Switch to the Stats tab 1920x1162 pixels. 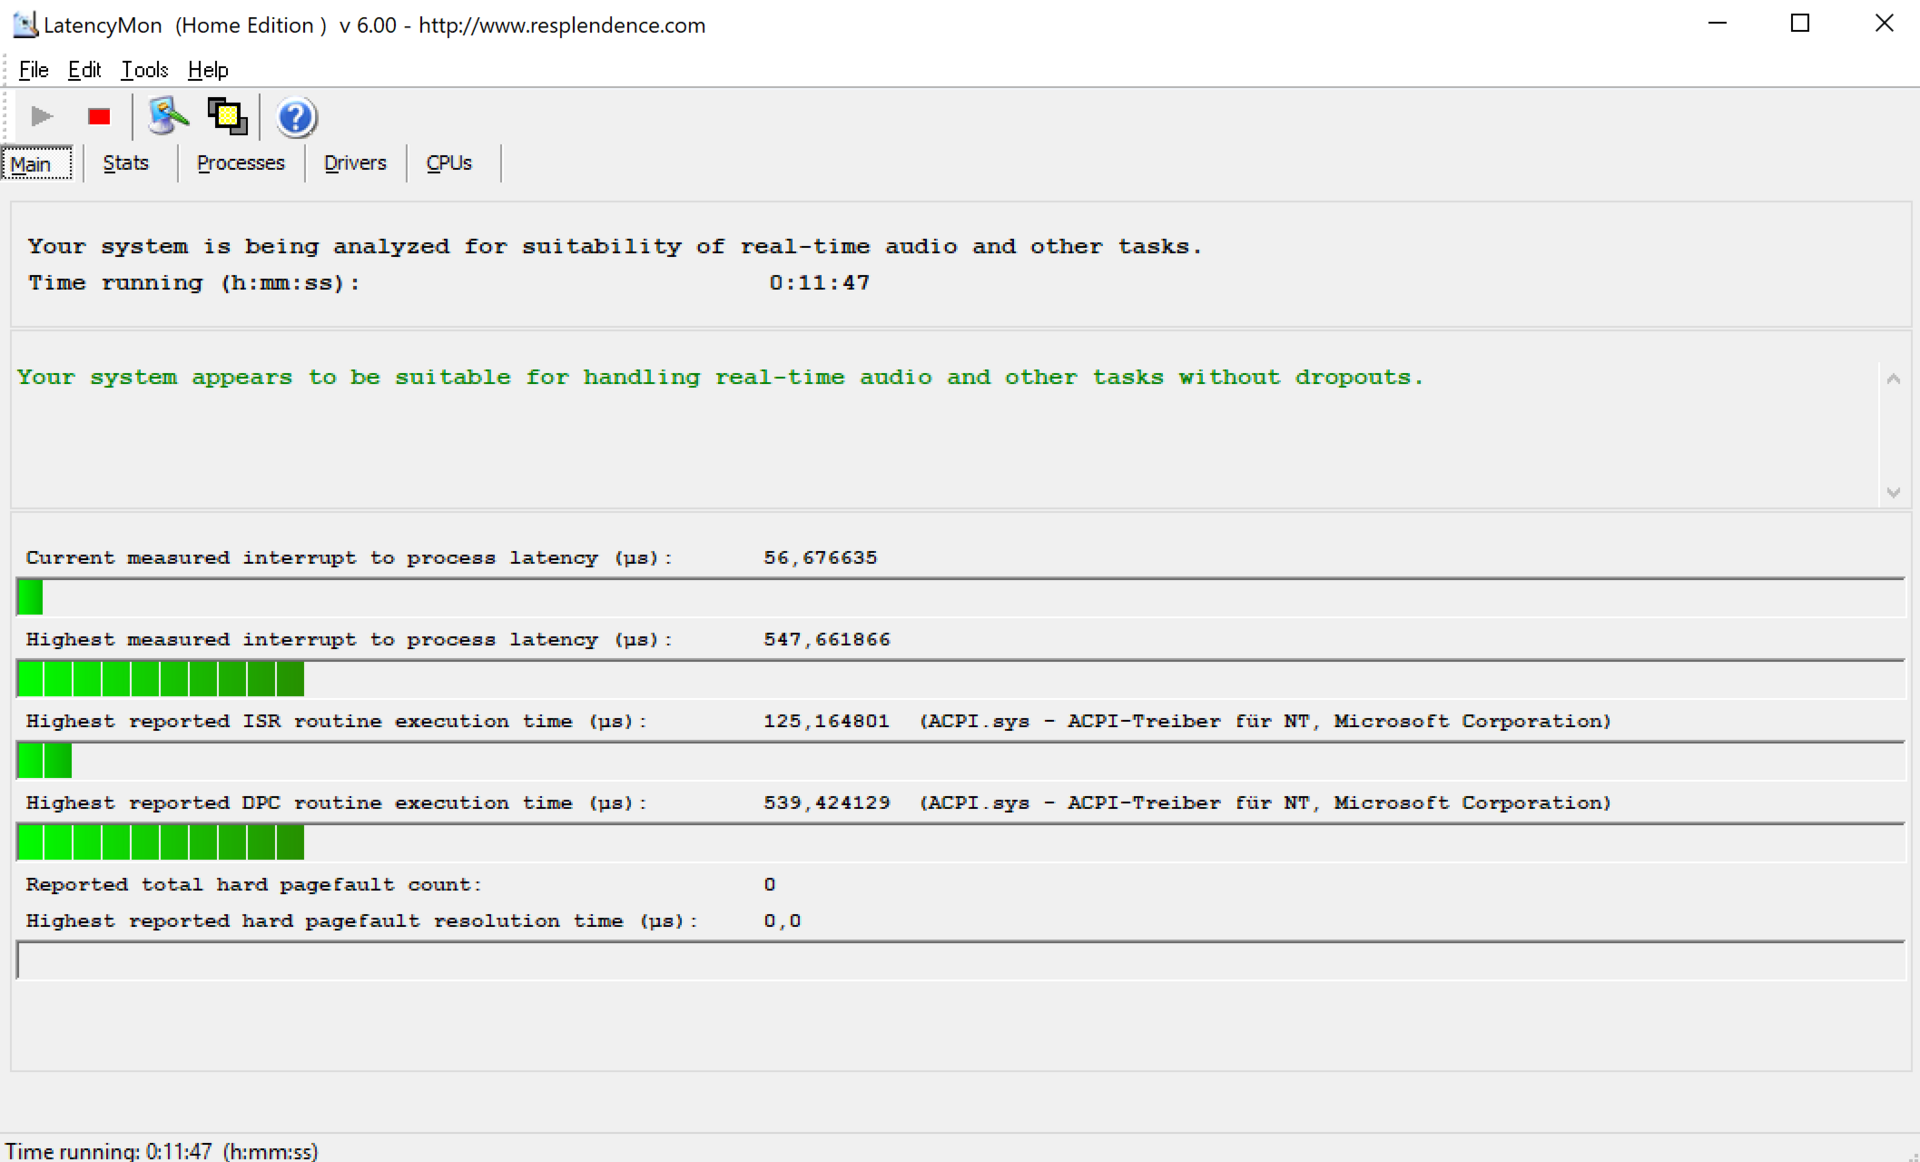(x=126, y=163)
